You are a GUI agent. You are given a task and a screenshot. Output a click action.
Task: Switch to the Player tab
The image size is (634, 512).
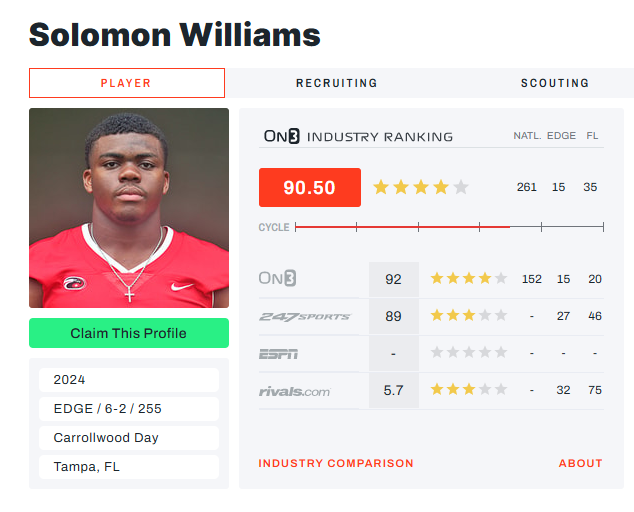[x=126, y=83]
